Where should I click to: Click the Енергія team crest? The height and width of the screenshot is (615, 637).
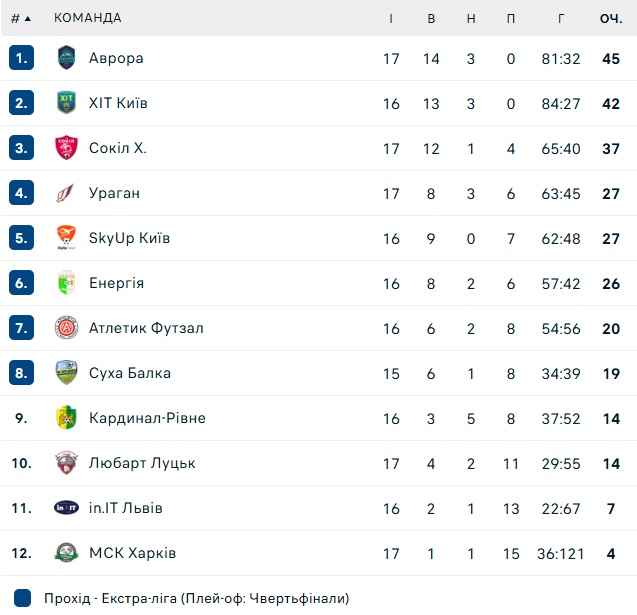[66, 283]
